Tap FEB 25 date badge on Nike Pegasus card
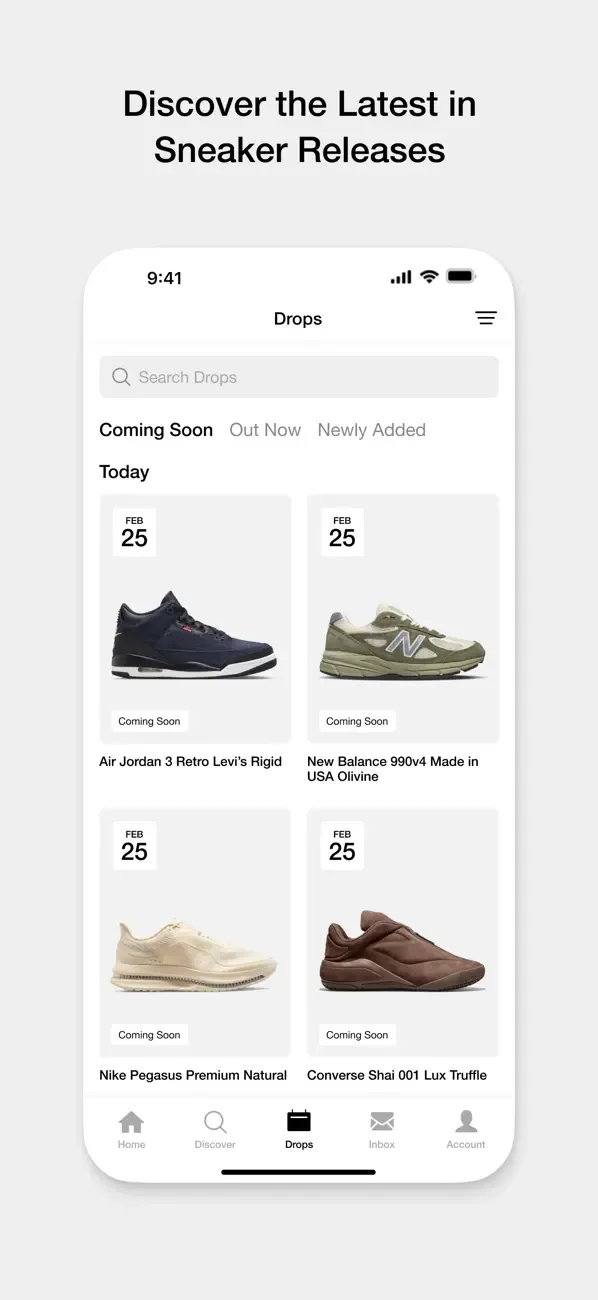 point(134,846)
